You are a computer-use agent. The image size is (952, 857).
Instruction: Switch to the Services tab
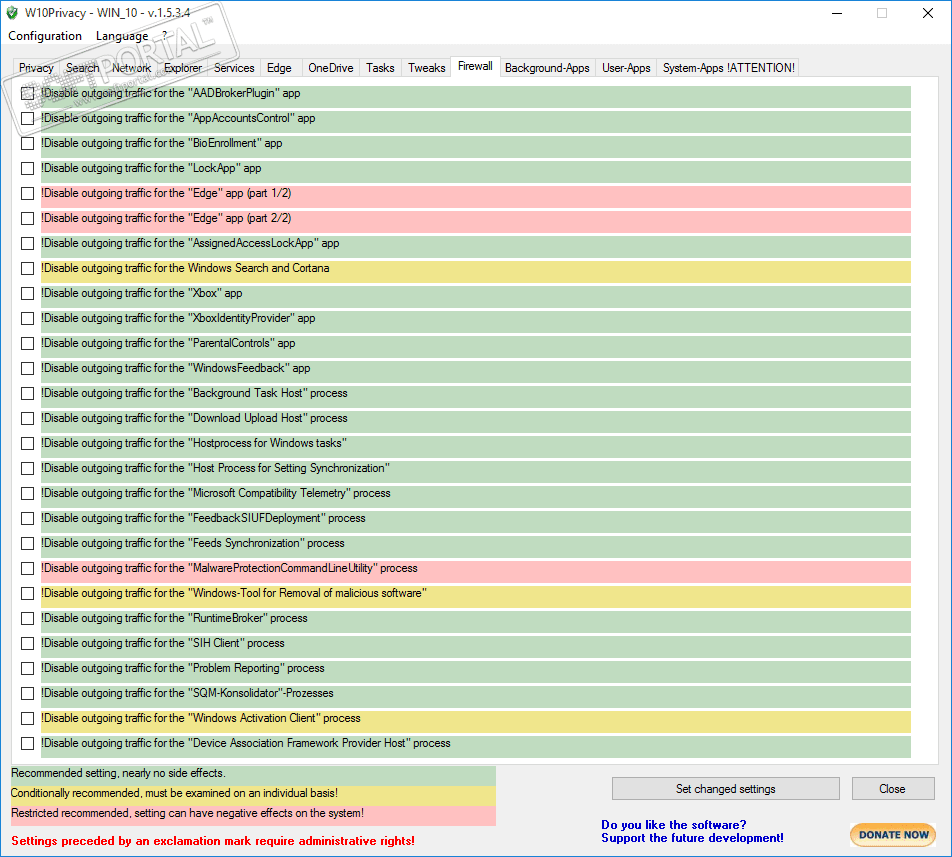tap(234, 68)
